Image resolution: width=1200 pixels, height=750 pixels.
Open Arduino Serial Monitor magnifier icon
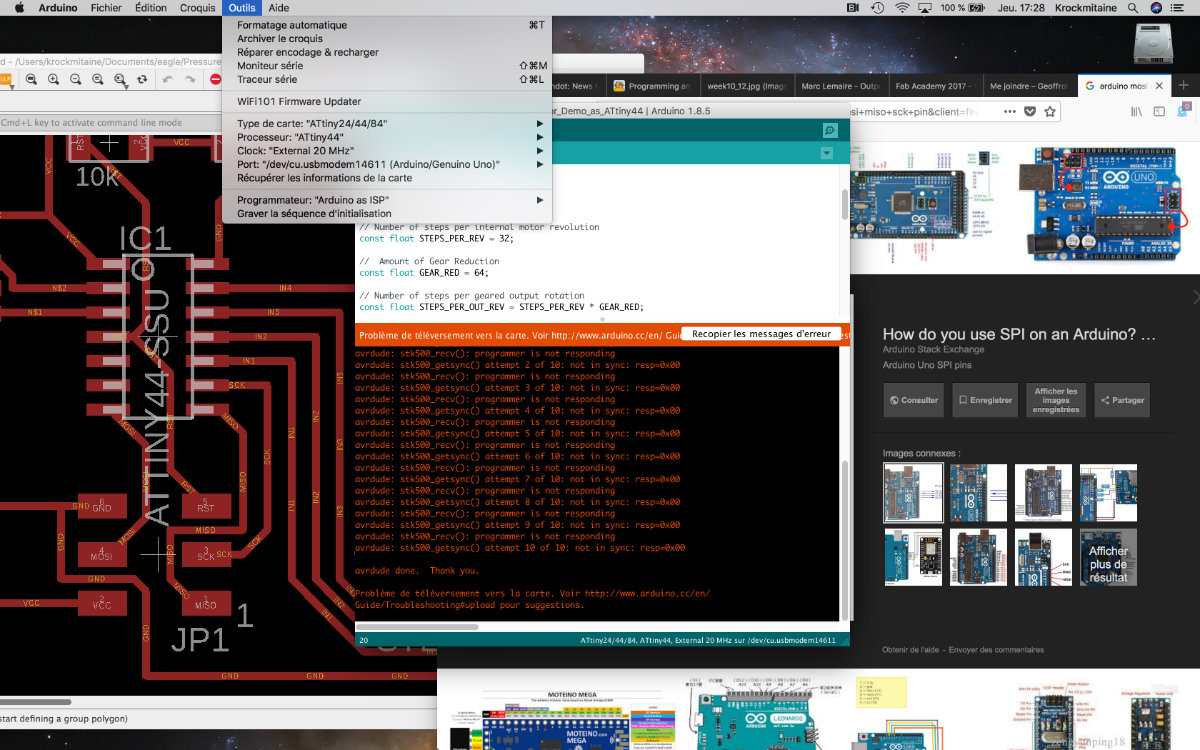pos(829,130)
